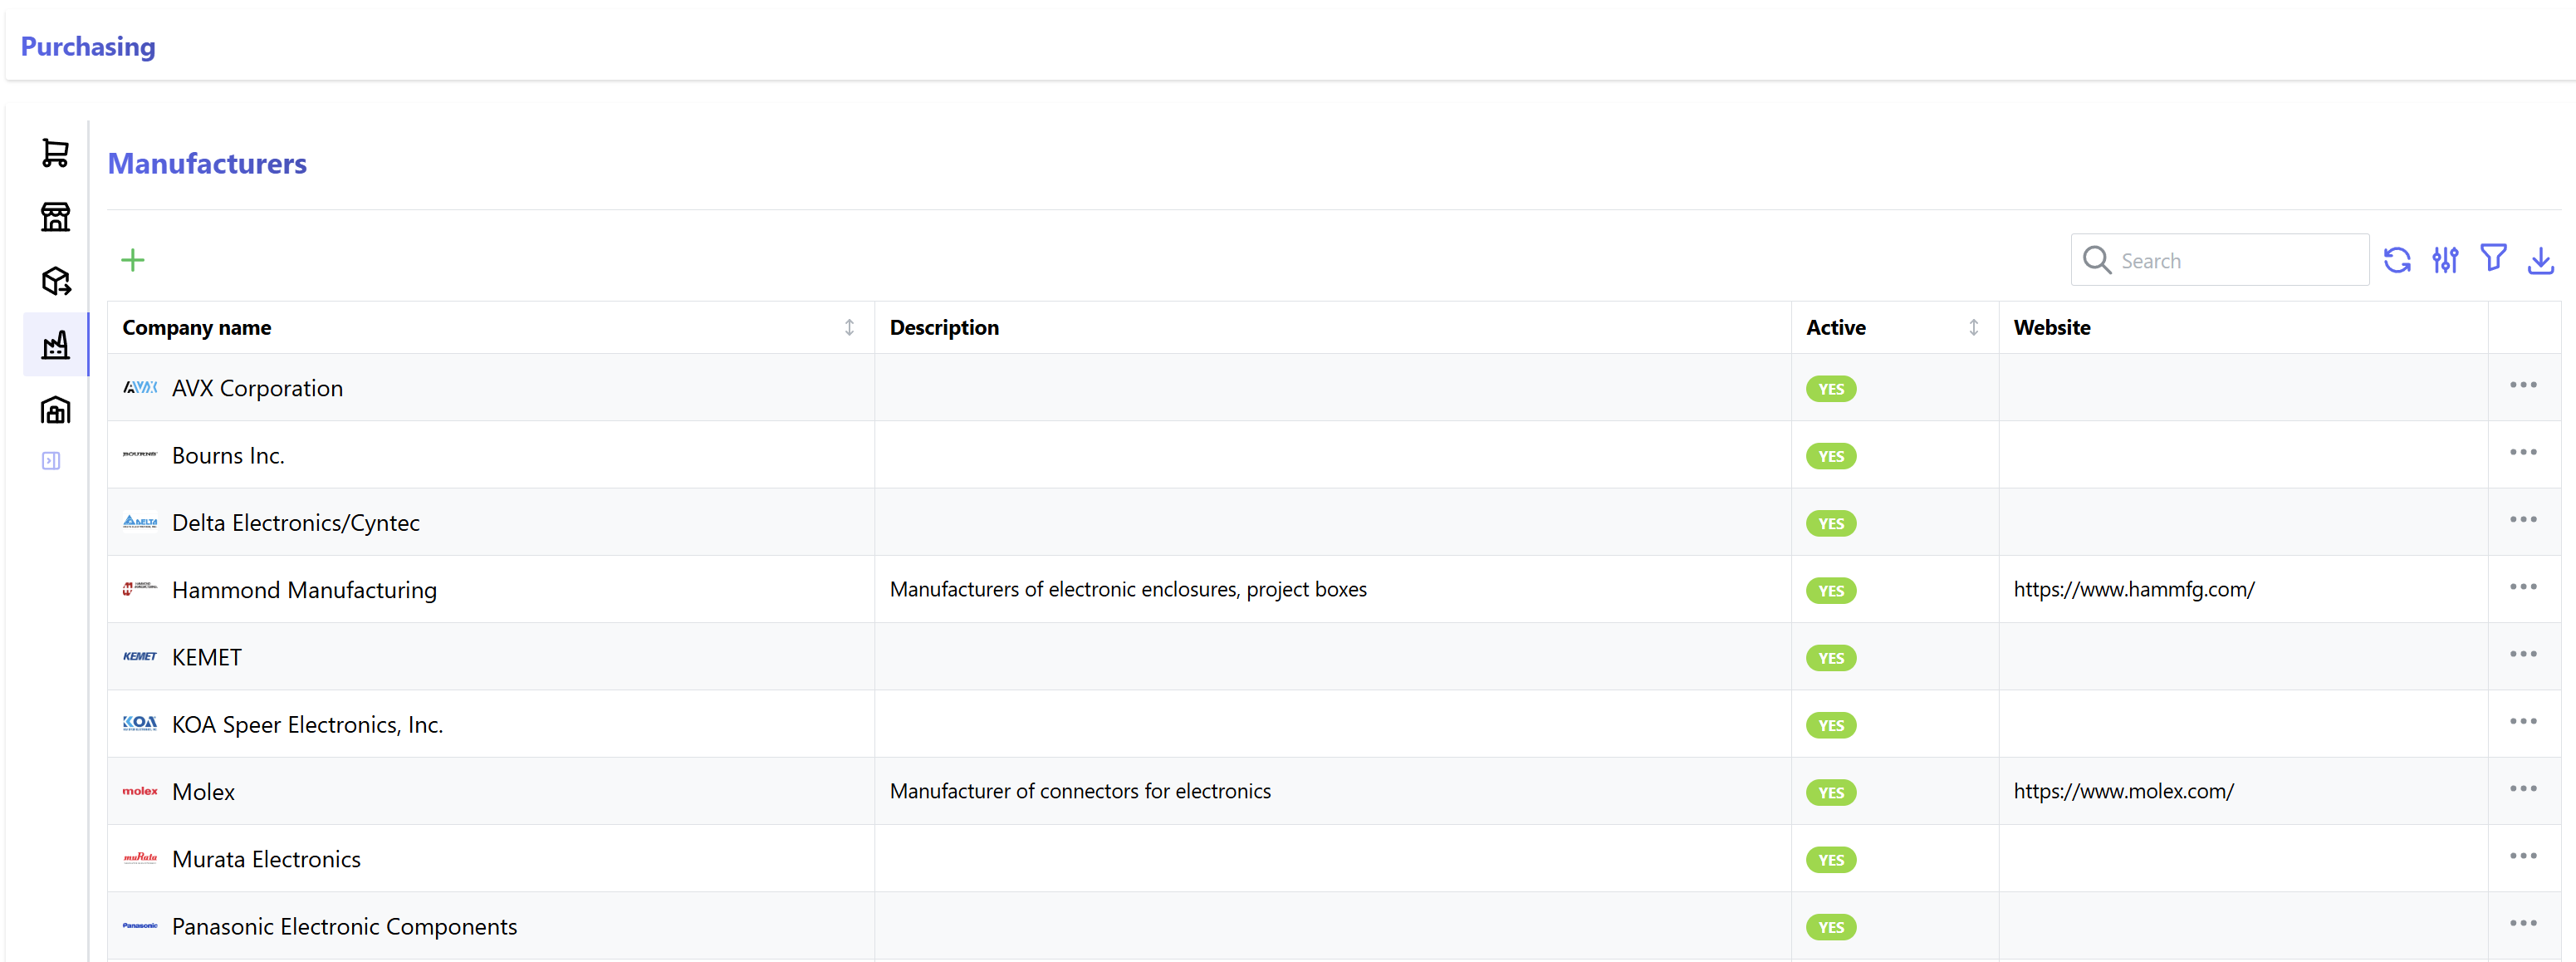
Task: Select the Manufacturers factory icon in sidebar
Action: coord(56,345)
